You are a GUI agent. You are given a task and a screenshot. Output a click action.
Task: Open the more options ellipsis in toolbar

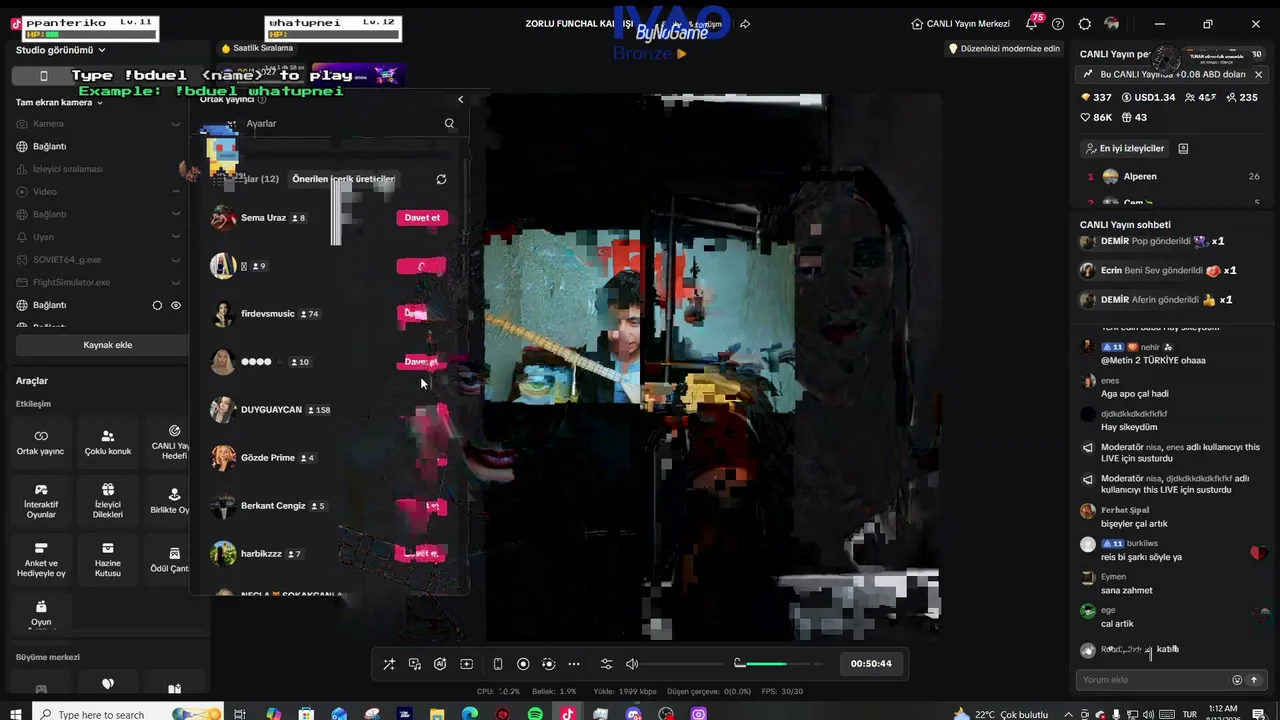click(x=574, y=664)
